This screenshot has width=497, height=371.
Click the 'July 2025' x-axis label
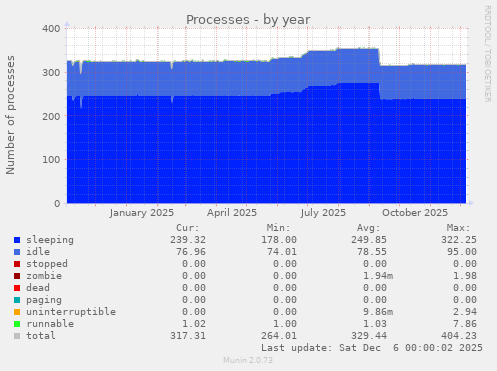coord(323,213)
